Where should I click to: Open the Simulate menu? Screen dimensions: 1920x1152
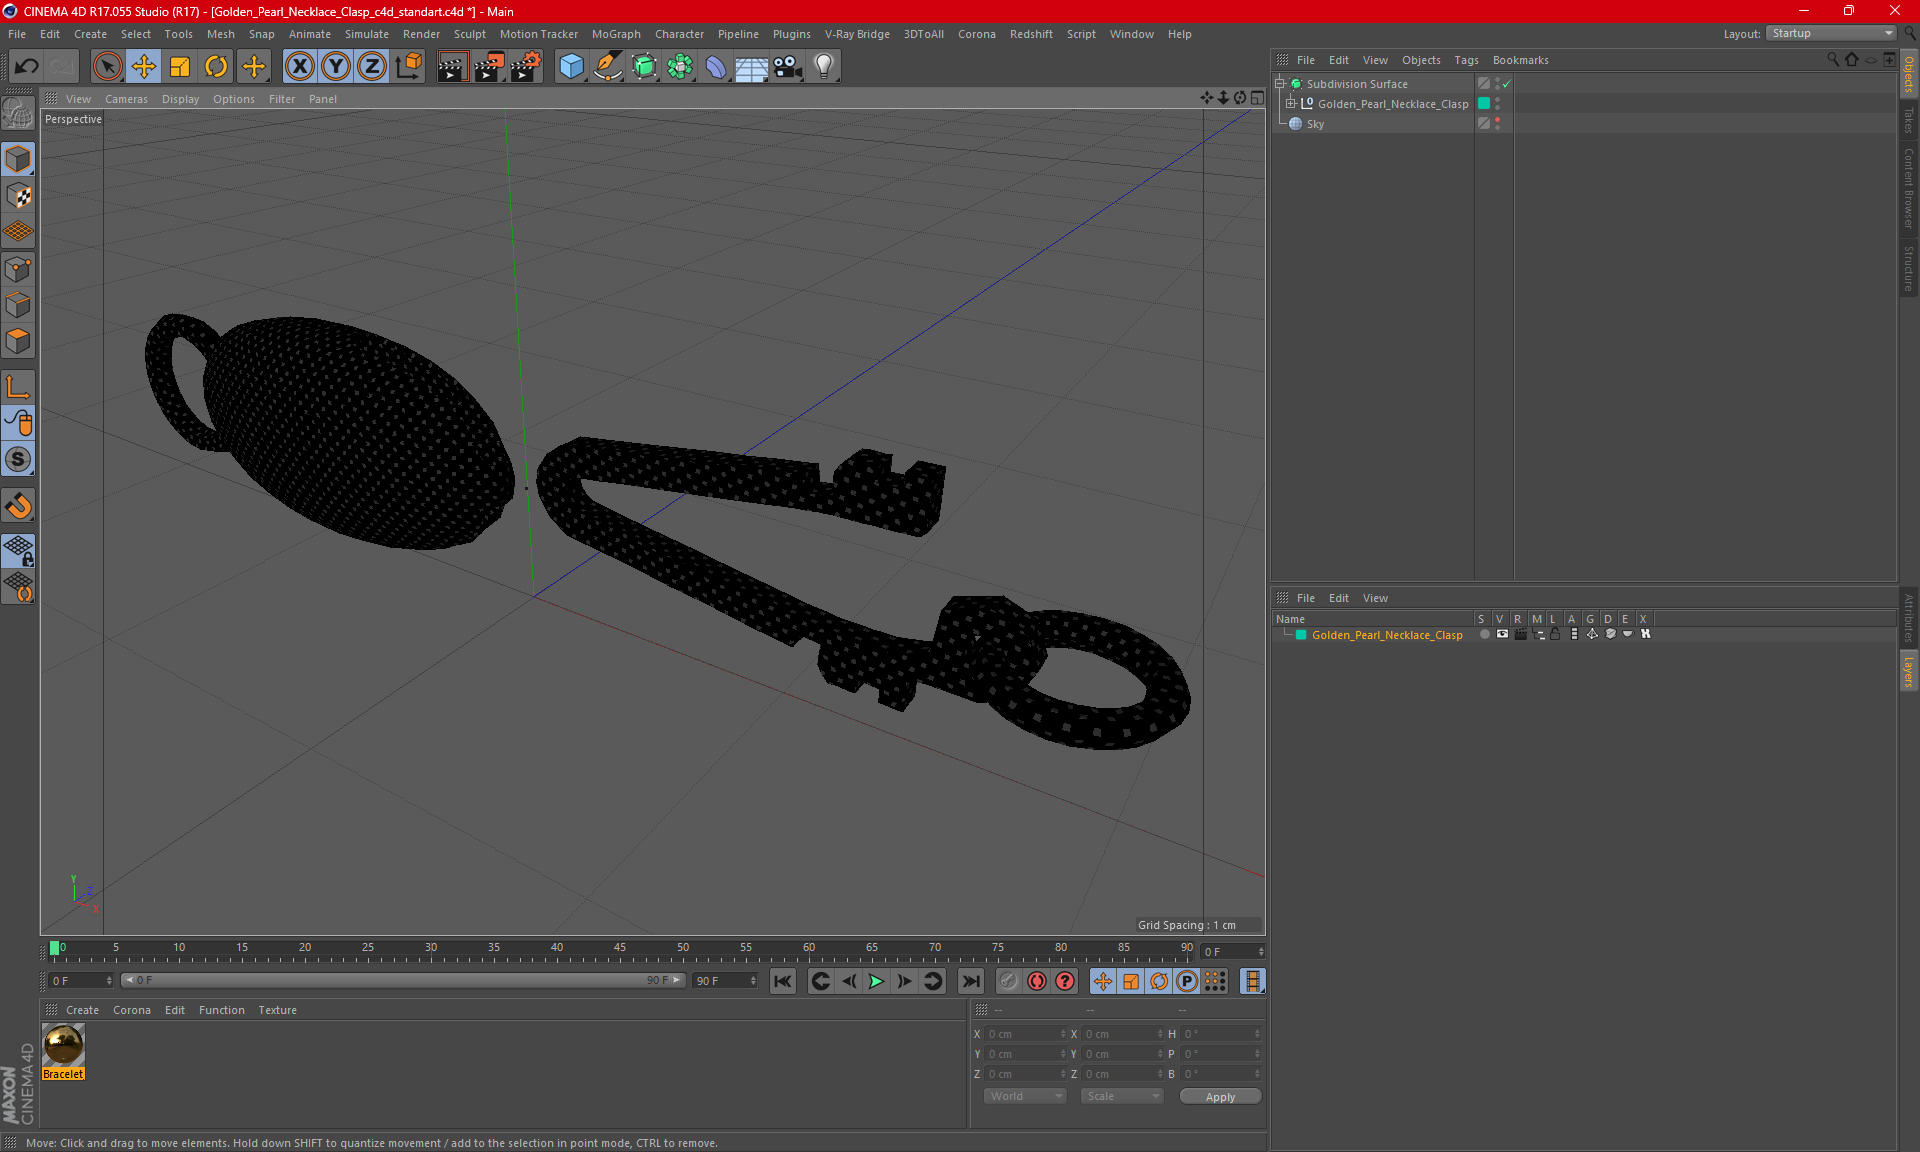pos(366,34)
